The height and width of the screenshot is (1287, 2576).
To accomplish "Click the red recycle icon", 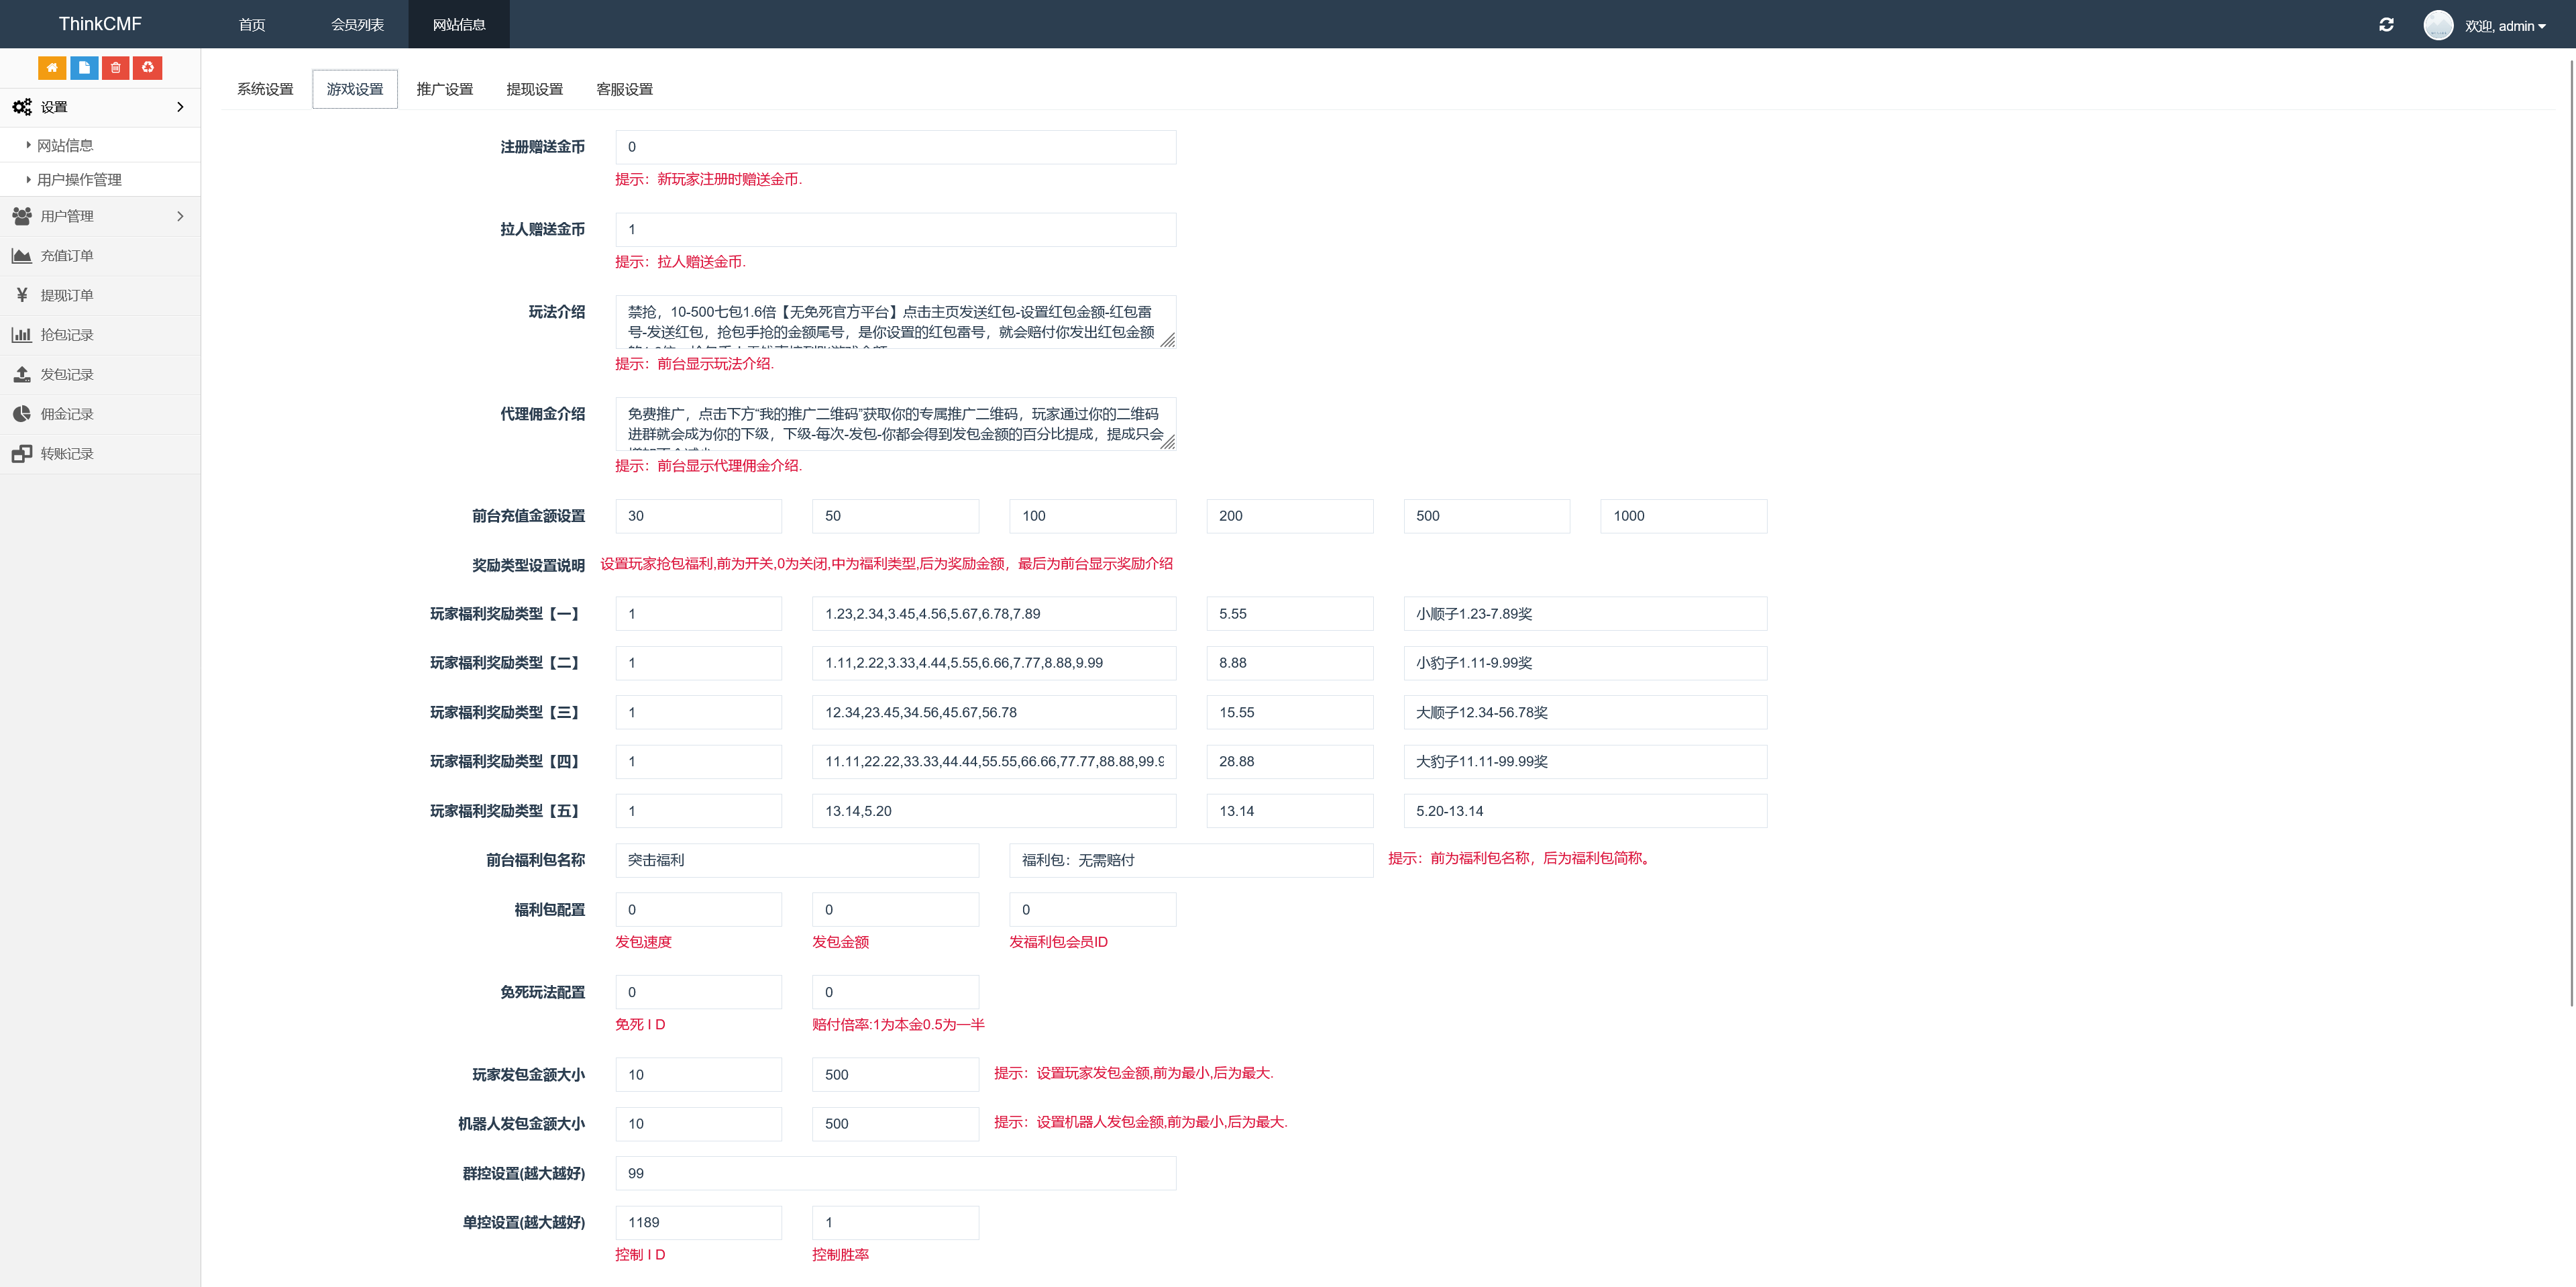I will 148,67.
